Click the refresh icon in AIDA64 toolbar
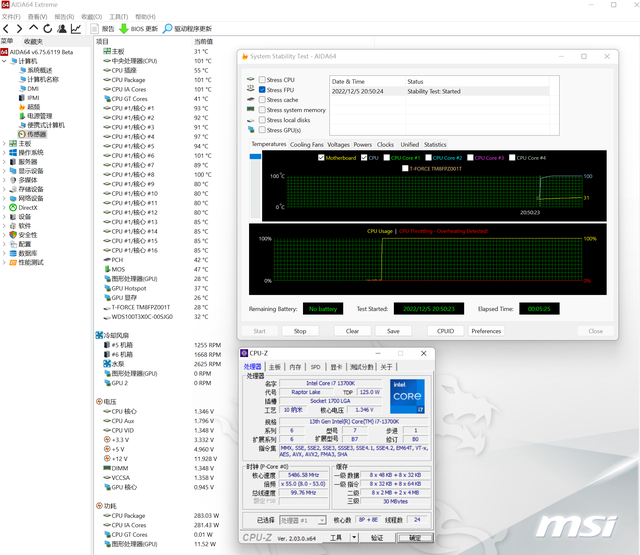Viewport: 640px width, 555px height. point(48,29)
